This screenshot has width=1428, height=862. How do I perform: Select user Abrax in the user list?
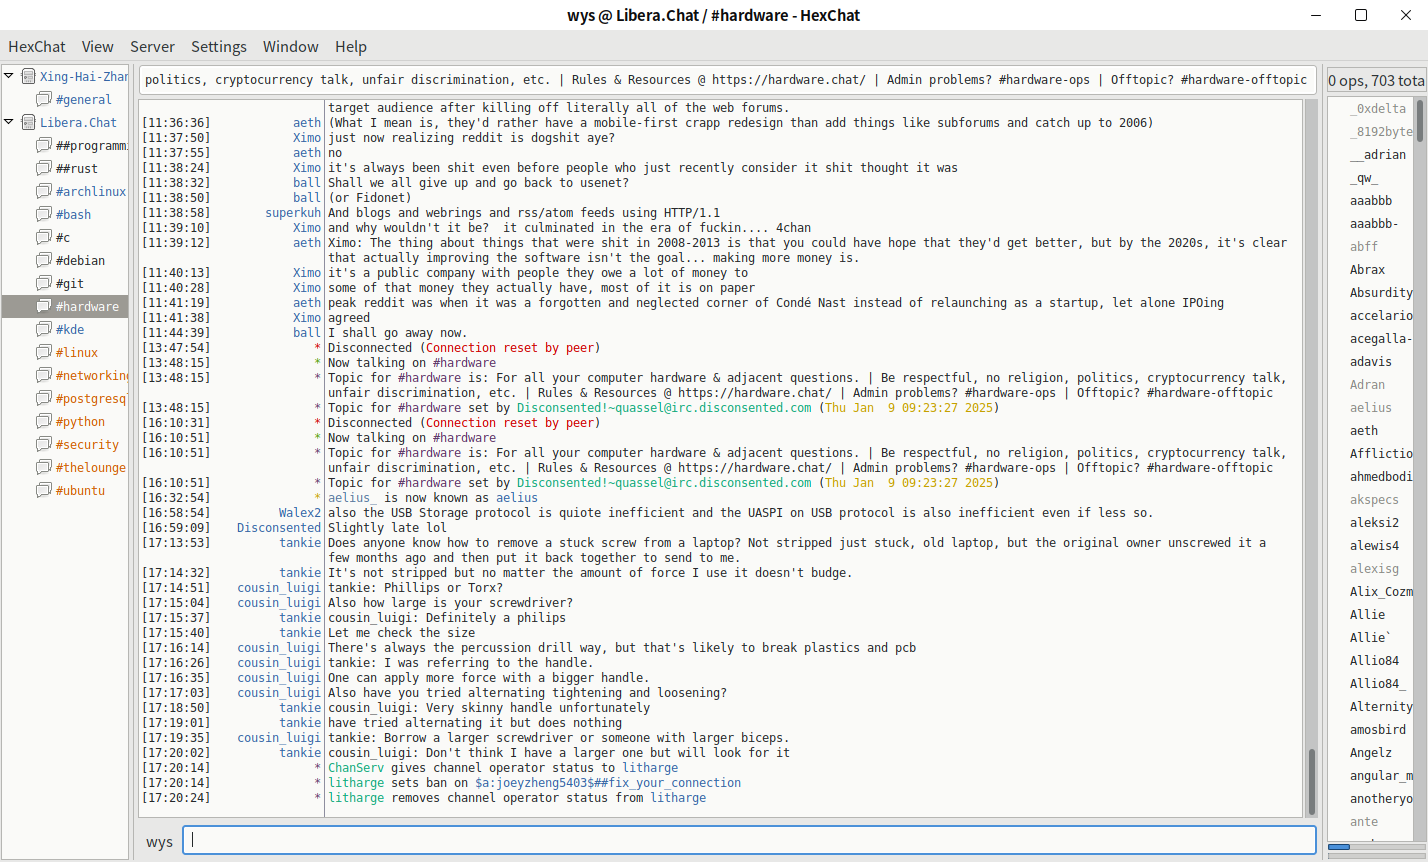[x=1367, y=269]
